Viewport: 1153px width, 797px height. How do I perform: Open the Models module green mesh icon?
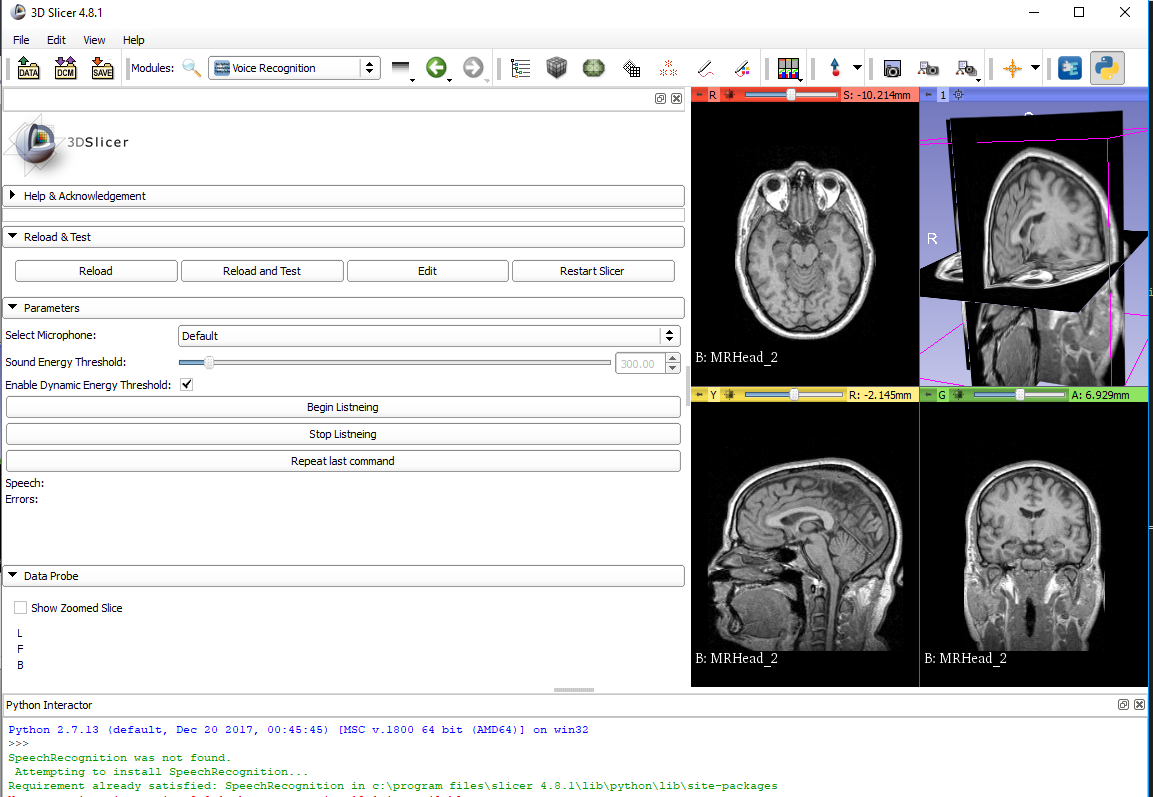pos(593,68)
